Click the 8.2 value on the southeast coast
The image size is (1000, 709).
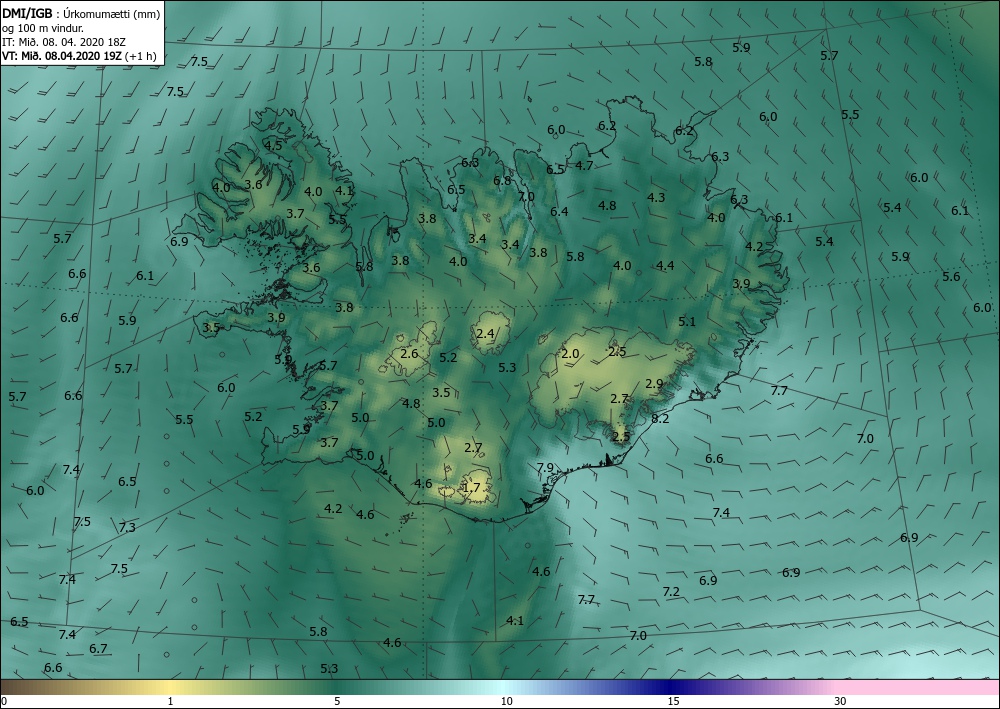pyautogui.click(x=660, y=419)
